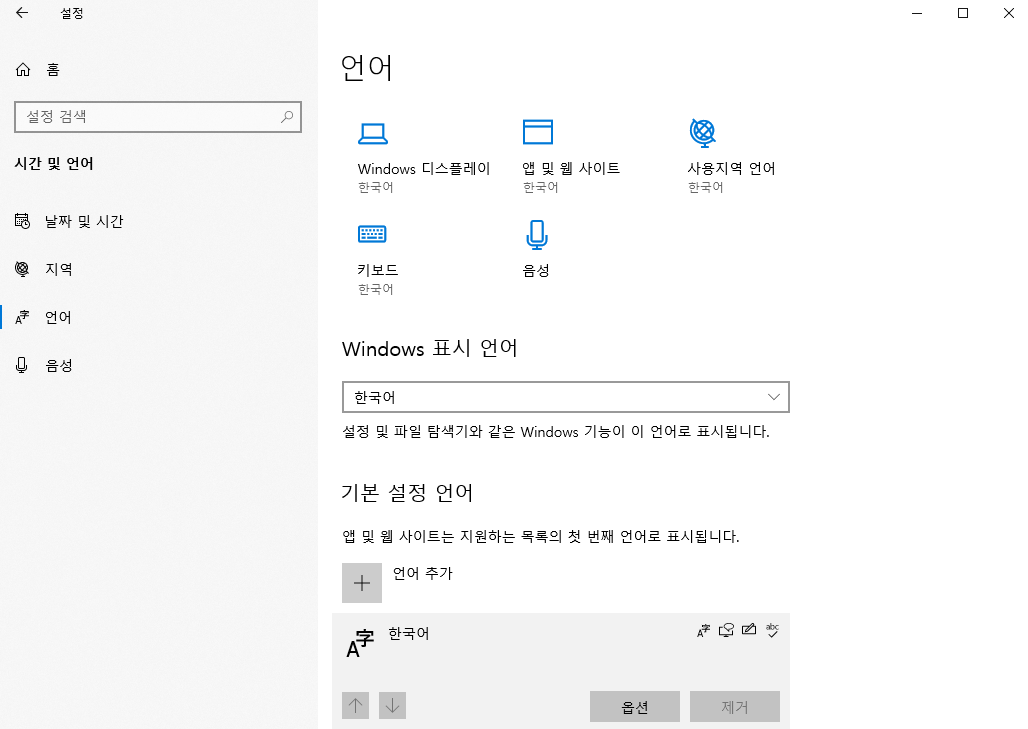Viewport: 1028px width, 729px height.
Task: Click the 언어 page heading
Action: pos(367,68)
